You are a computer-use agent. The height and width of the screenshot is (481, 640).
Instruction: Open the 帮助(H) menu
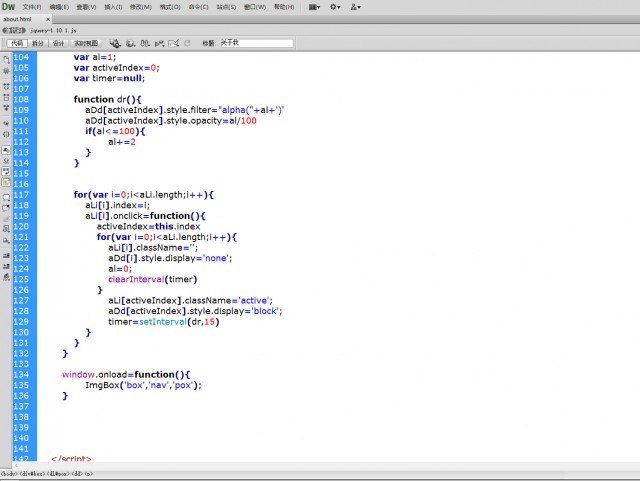(x=284, y=7)
